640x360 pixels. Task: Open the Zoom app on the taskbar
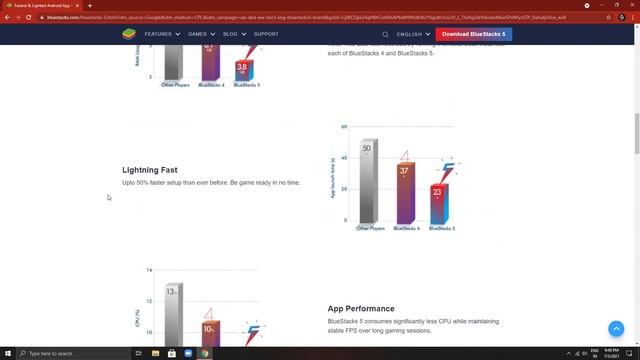pos(188,353)
